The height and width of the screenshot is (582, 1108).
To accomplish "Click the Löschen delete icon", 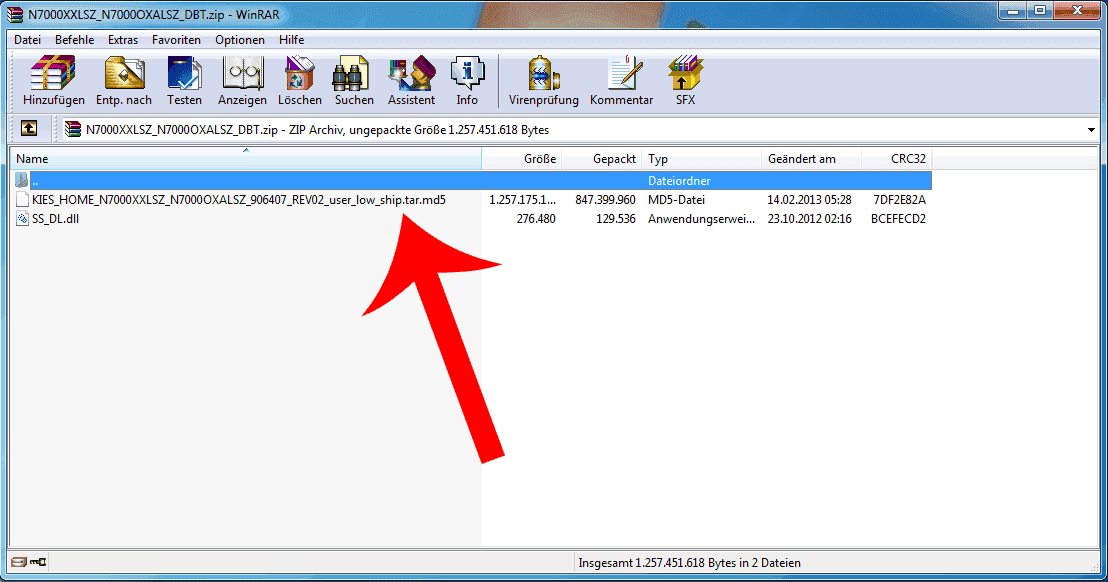I will coord(300,73).
